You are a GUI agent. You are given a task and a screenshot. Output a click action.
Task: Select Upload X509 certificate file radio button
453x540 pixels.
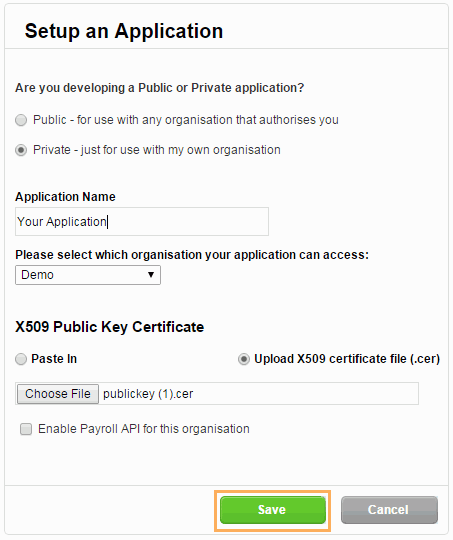click(244, 359)
